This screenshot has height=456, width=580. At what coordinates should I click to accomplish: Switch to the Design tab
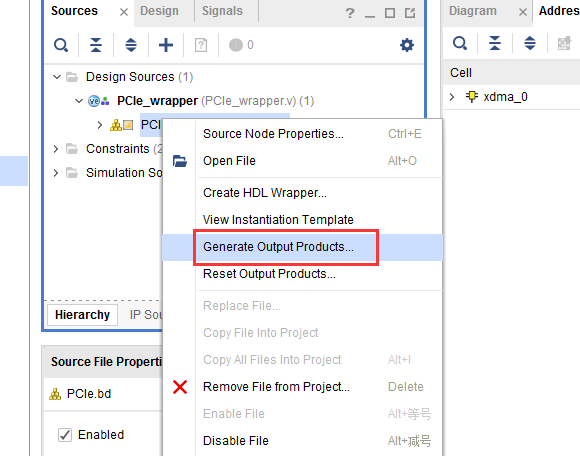159,11
